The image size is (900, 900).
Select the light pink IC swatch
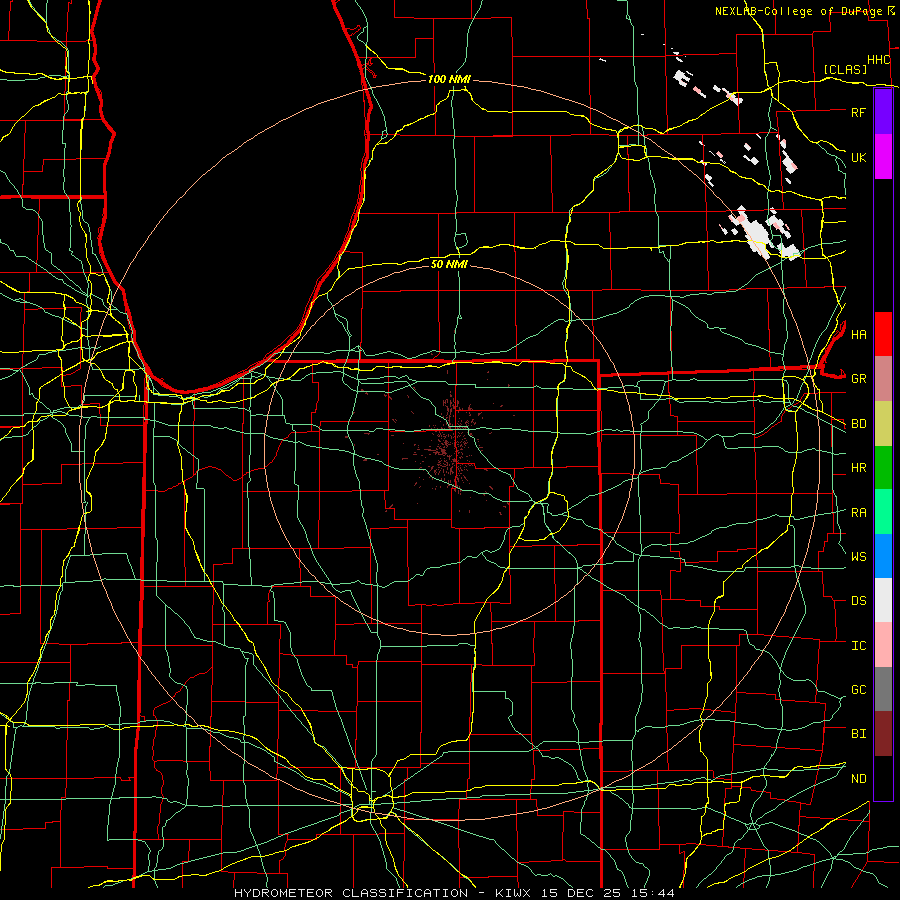point(883,645)
